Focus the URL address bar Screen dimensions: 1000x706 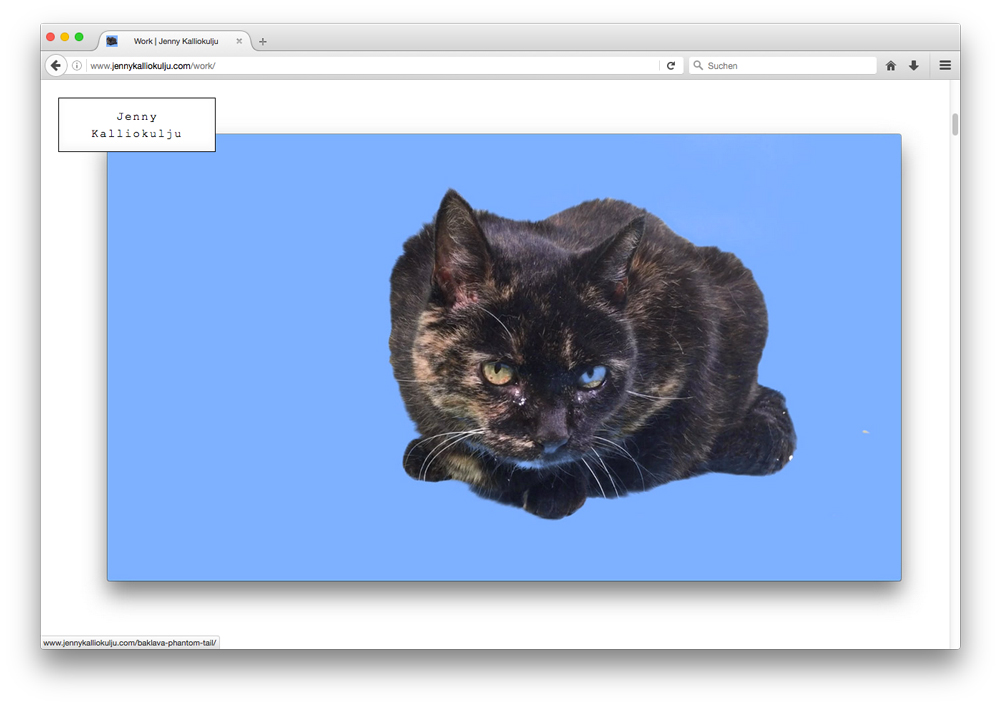click(x=372, y=65)
